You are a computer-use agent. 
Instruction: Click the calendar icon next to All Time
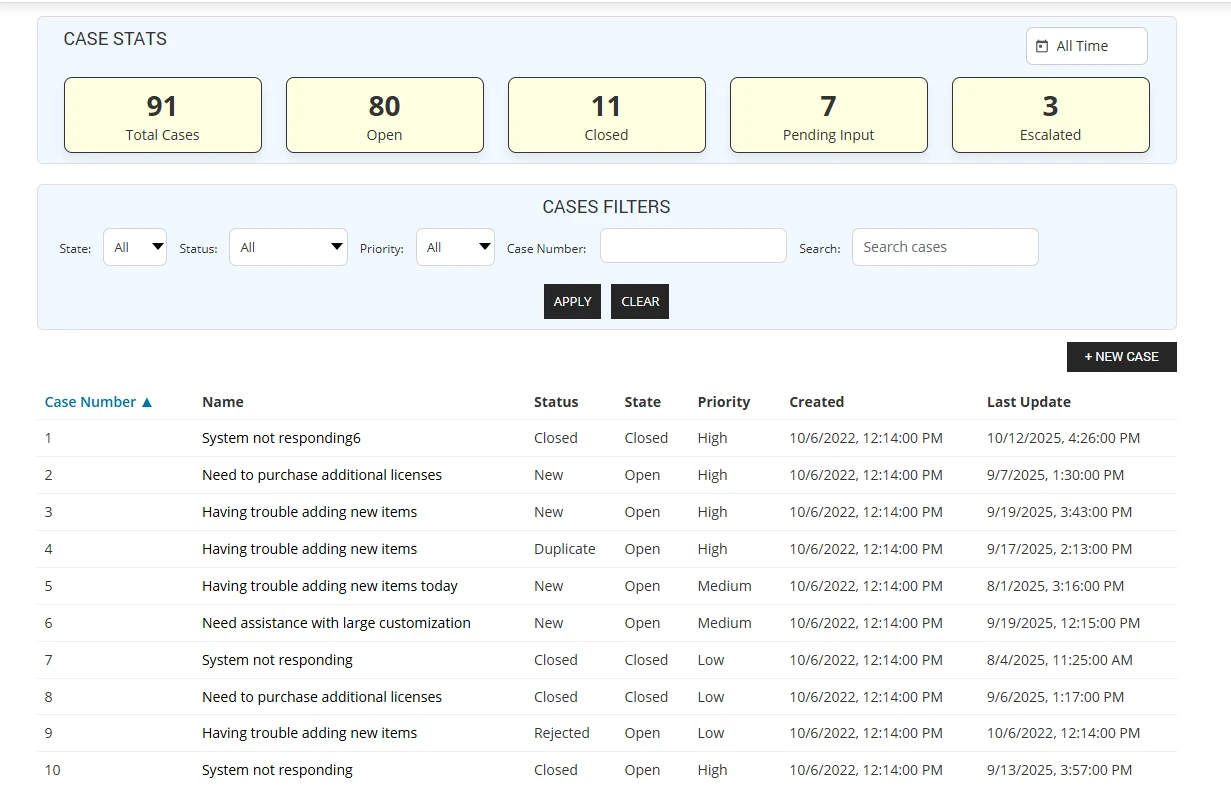1042,45
